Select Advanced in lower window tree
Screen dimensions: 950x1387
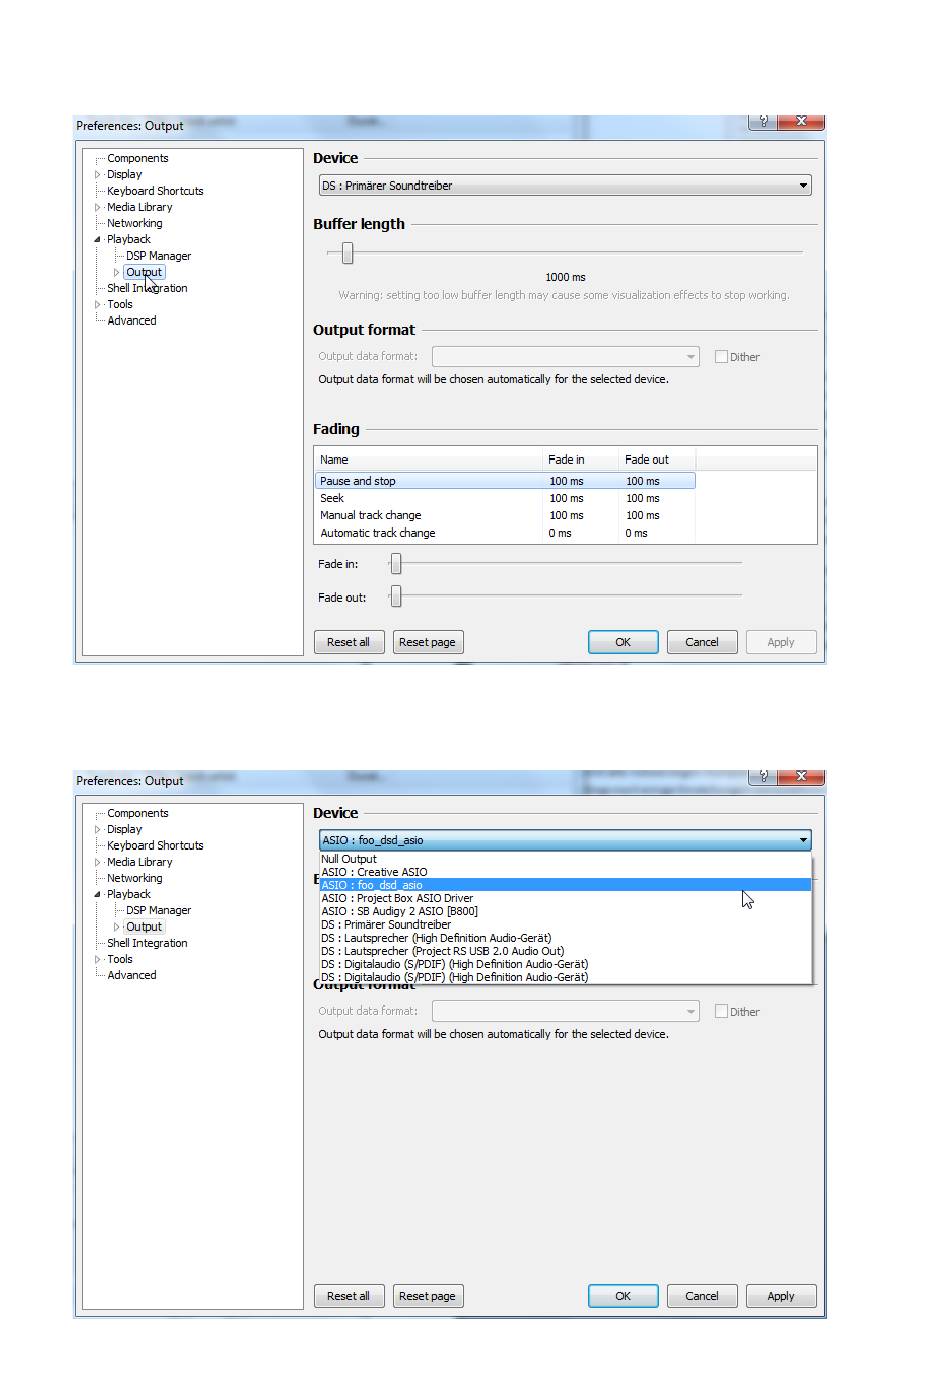click(x=132, y=975)
